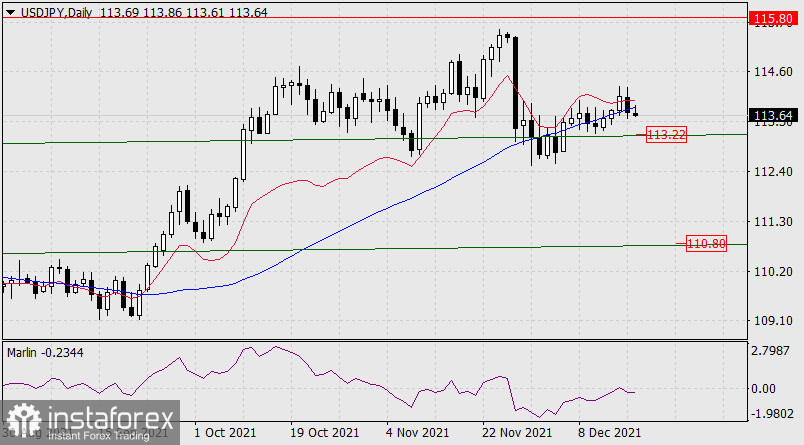Click the 111.30 price axis value

click(x=773, y=221)
